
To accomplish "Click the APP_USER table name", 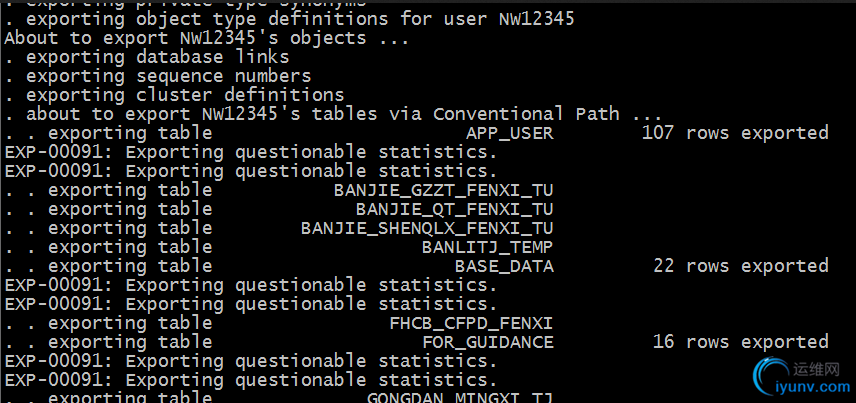I will [509, 133].
